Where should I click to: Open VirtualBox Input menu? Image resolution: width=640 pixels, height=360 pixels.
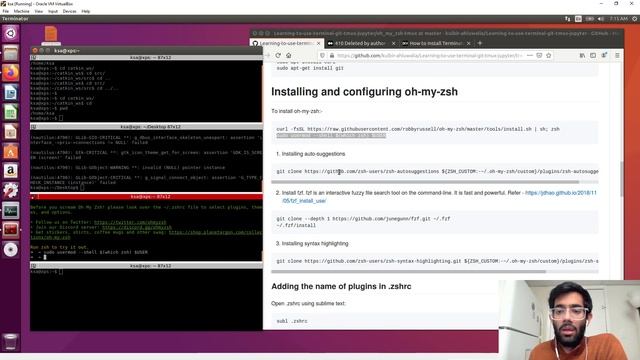pos(53,11)
